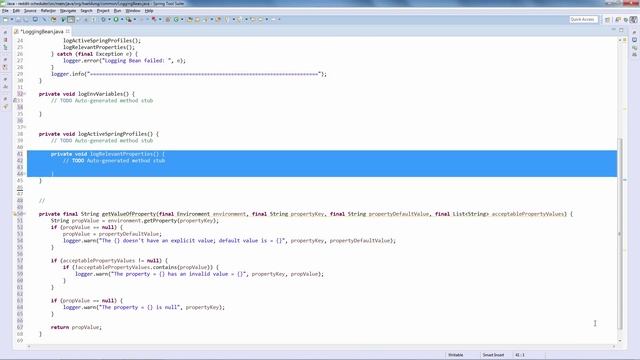The height and width of the screenshot is (360, 640).
Task: Click the logActiveSpringProfiles method declaration
Action: [x=99, y=134]
